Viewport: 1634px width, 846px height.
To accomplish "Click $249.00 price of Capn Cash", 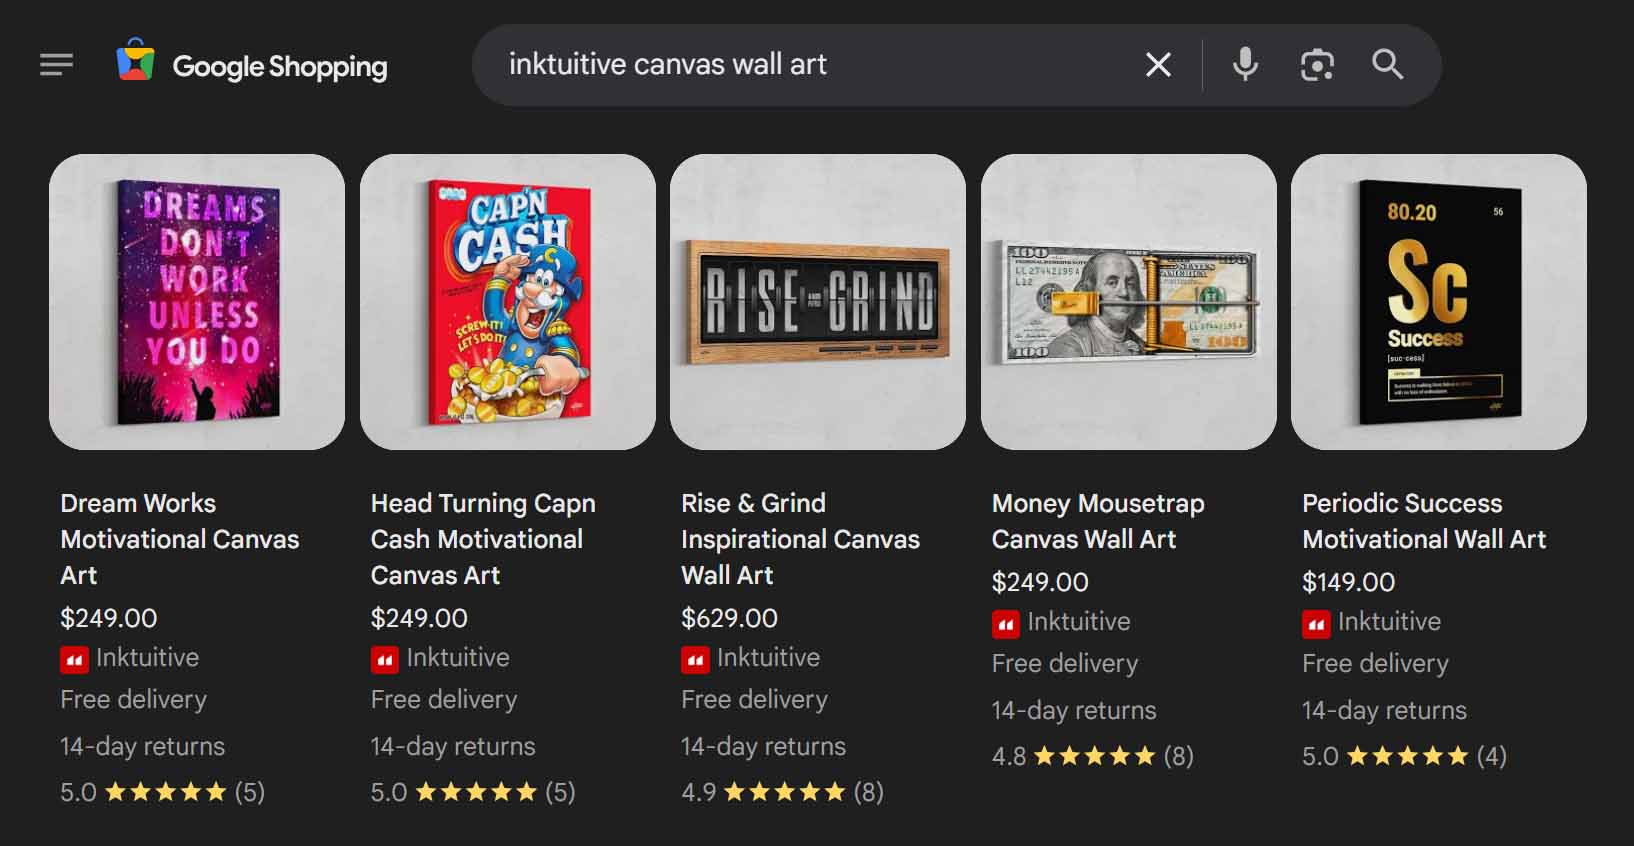I will [419, 618].
